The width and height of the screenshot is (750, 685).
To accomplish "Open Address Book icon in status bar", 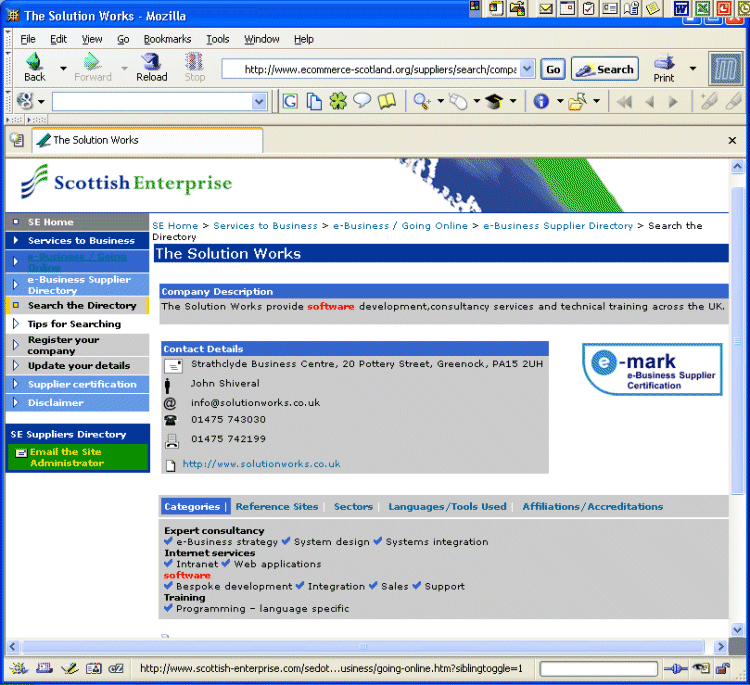I will click(93, 668).
